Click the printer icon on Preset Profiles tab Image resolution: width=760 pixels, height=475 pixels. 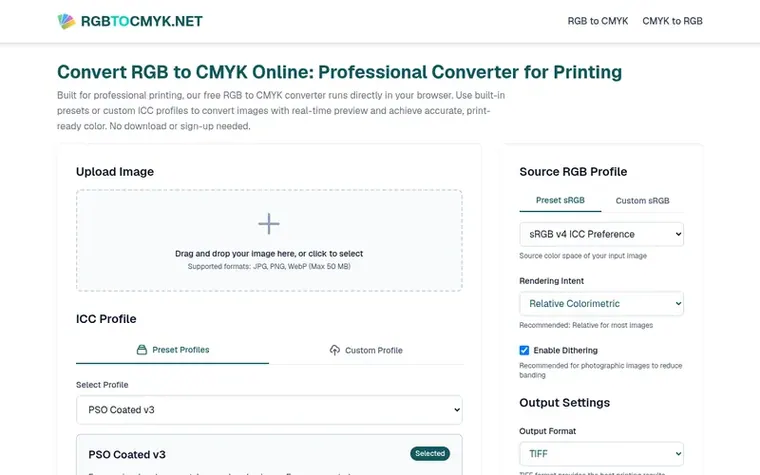click(x=142, y=349)
